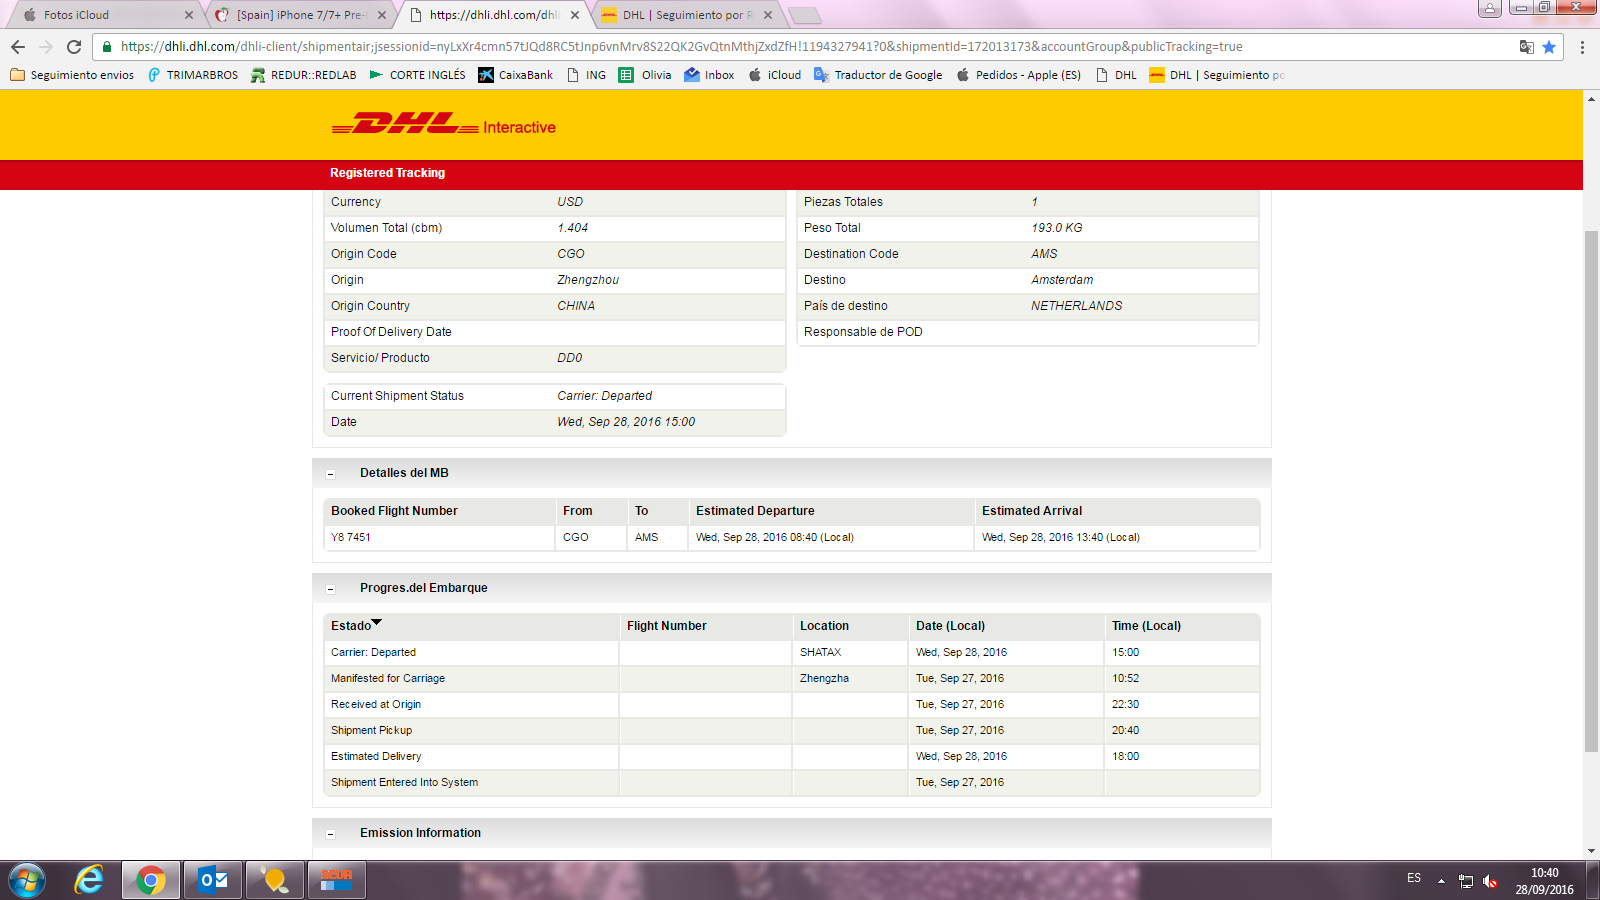Screen dimensions: 1600x900
Task: Switch to DHL | Seguimiento por tab
Action: (688, 15)
